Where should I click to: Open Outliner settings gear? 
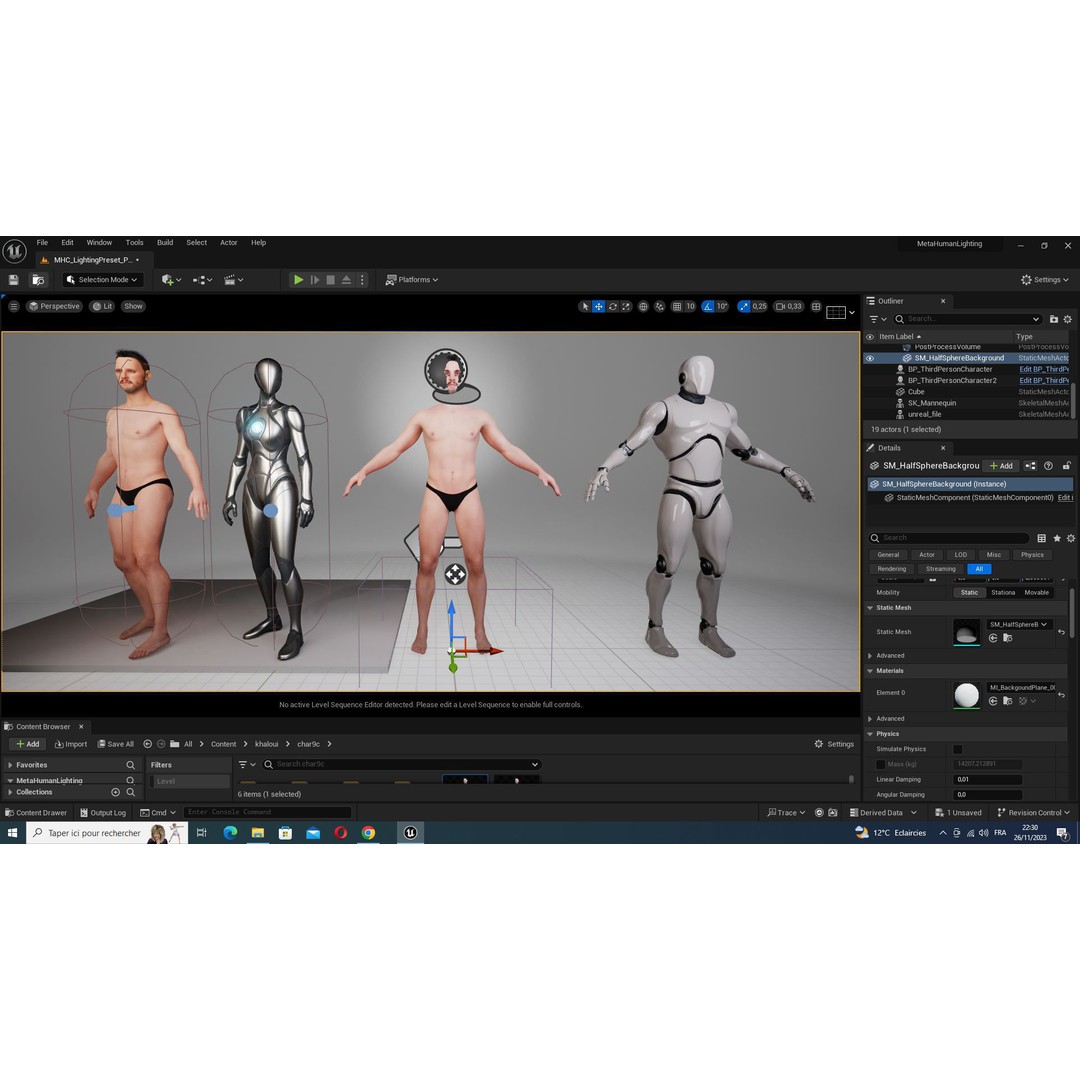pyautogui.click(x=1068, y=319)
